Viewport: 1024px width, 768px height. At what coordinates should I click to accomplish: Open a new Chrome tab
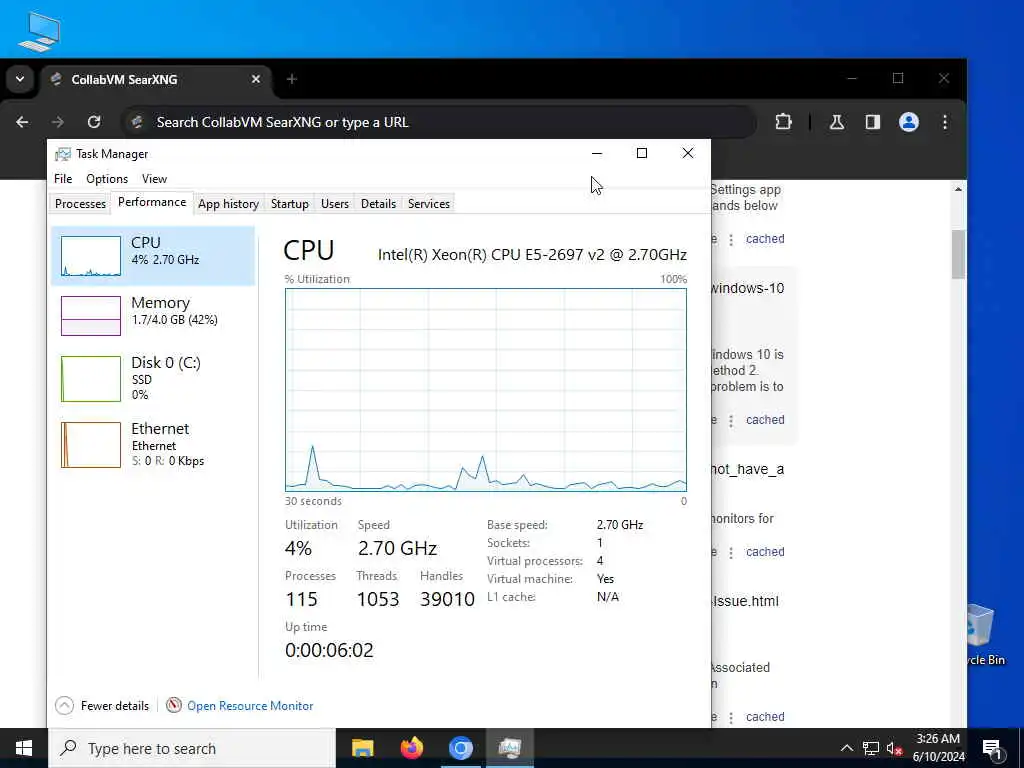tap(292, 79)
